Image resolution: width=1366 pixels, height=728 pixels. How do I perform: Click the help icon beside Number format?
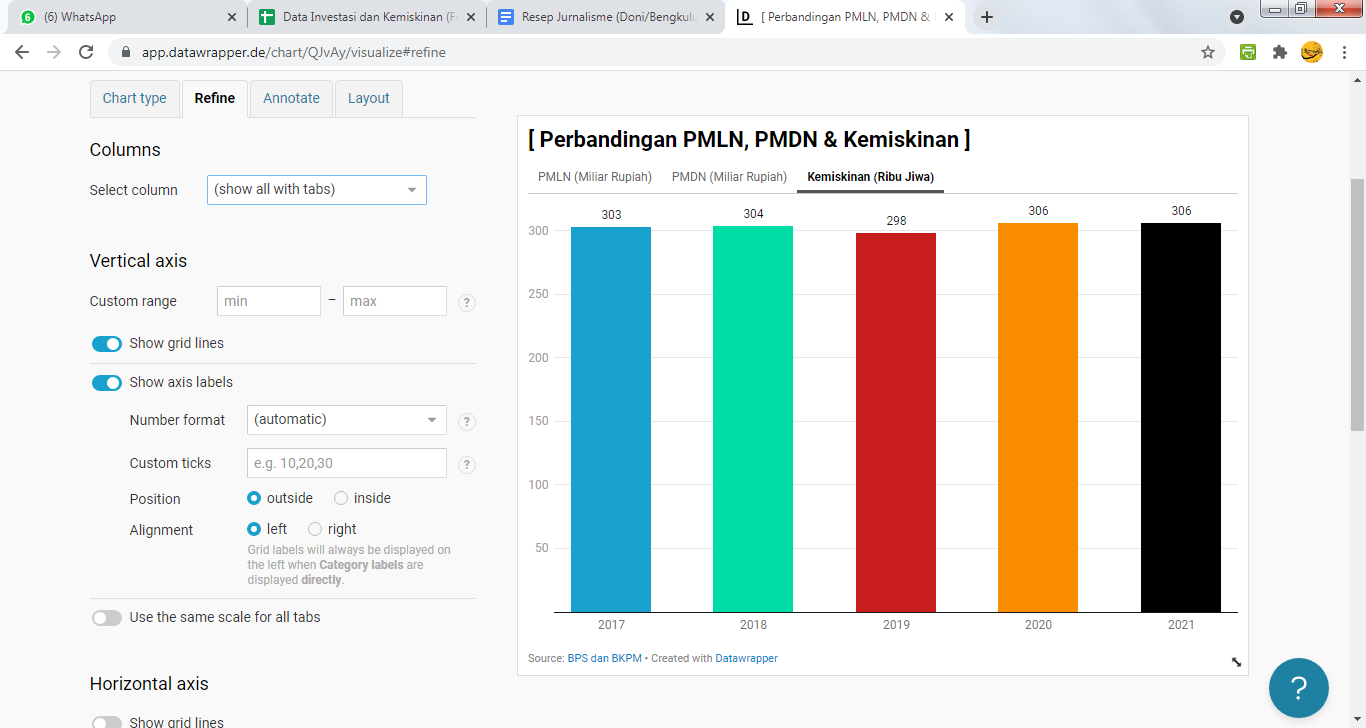(x=466, y=422)
